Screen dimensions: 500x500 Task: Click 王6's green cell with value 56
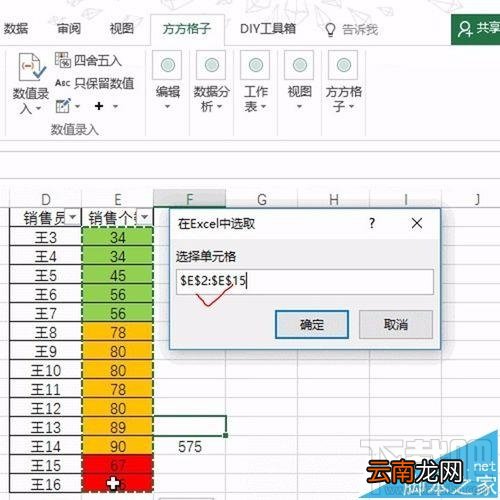(x=118, y=294)
